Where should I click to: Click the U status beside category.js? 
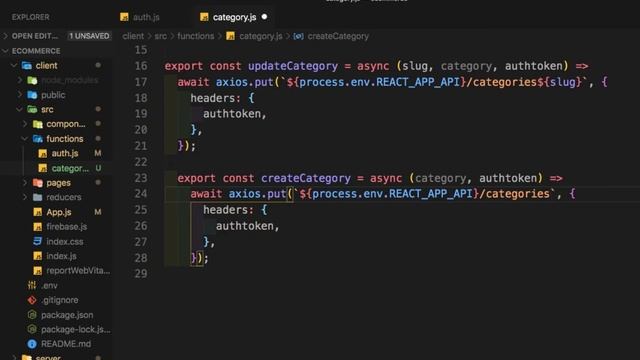(98, 168)
